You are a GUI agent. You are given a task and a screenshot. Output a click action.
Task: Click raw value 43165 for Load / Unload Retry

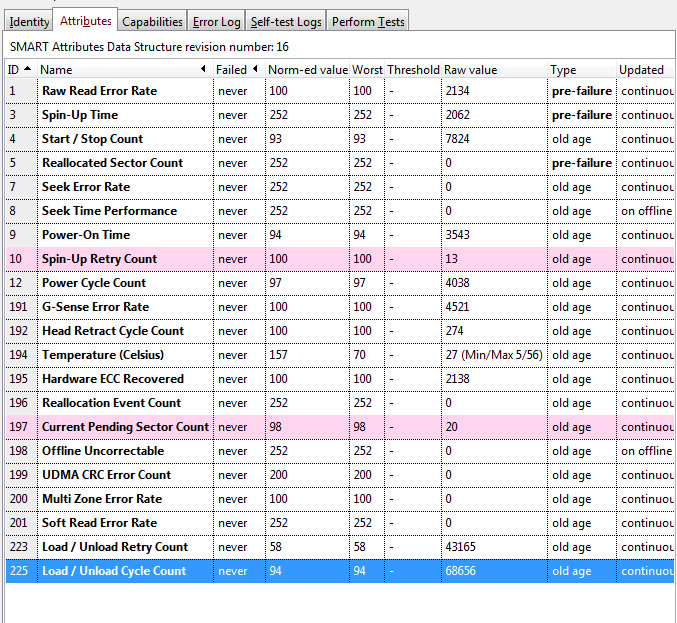[460, 547]
